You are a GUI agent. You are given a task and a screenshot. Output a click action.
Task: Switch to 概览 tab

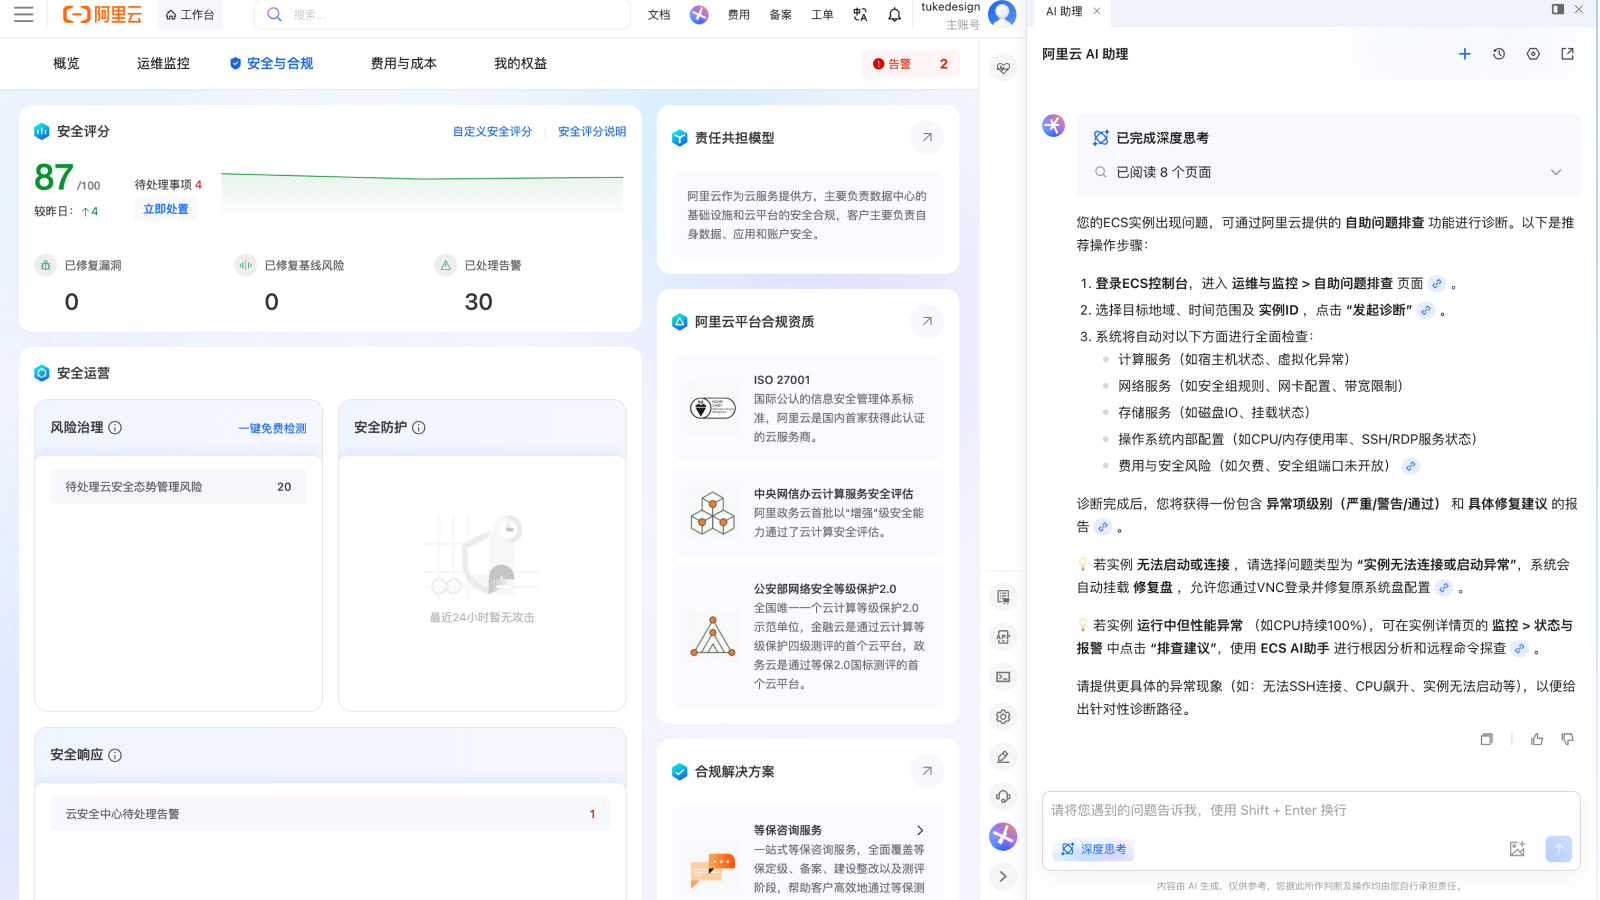pos(66,64)
